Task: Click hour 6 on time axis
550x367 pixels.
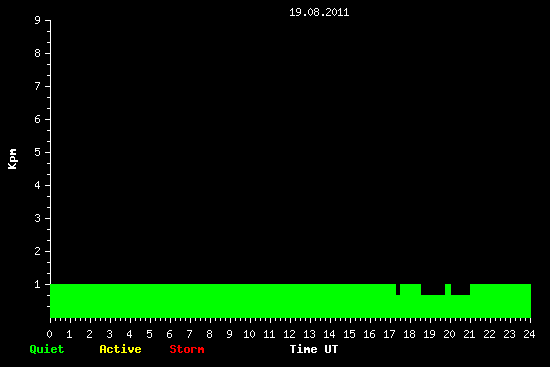Action: tap(169, 334)
